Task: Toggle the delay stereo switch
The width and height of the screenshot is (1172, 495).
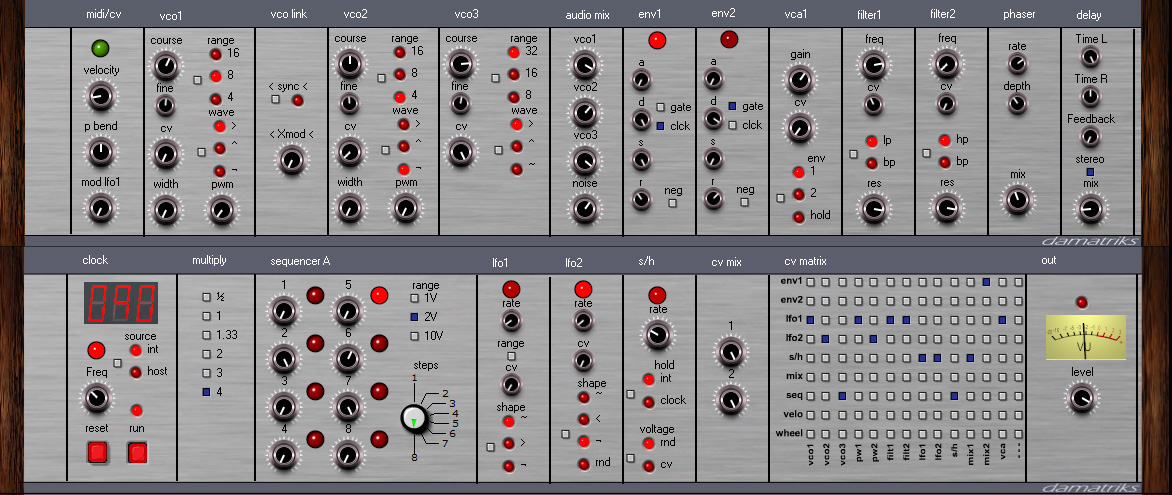Action: point(1090,171)
